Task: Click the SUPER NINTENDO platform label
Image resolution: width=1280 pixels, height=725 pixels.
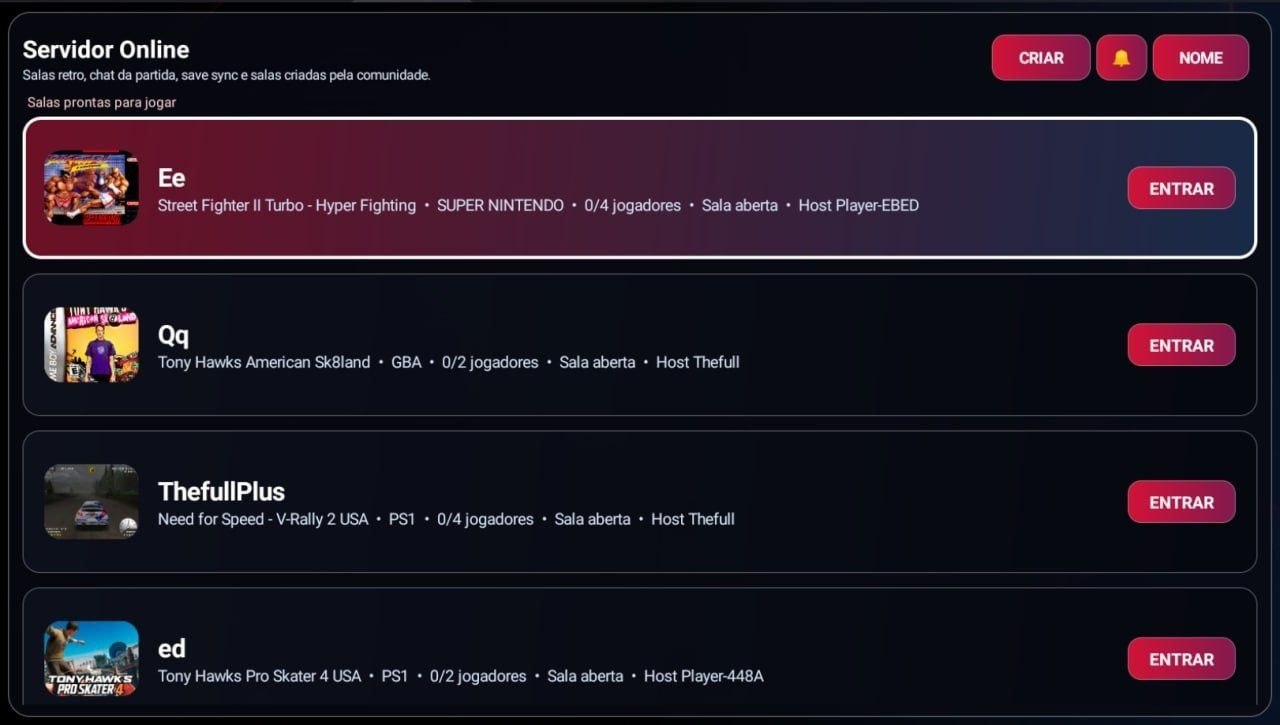Action: tap(500, 205)
